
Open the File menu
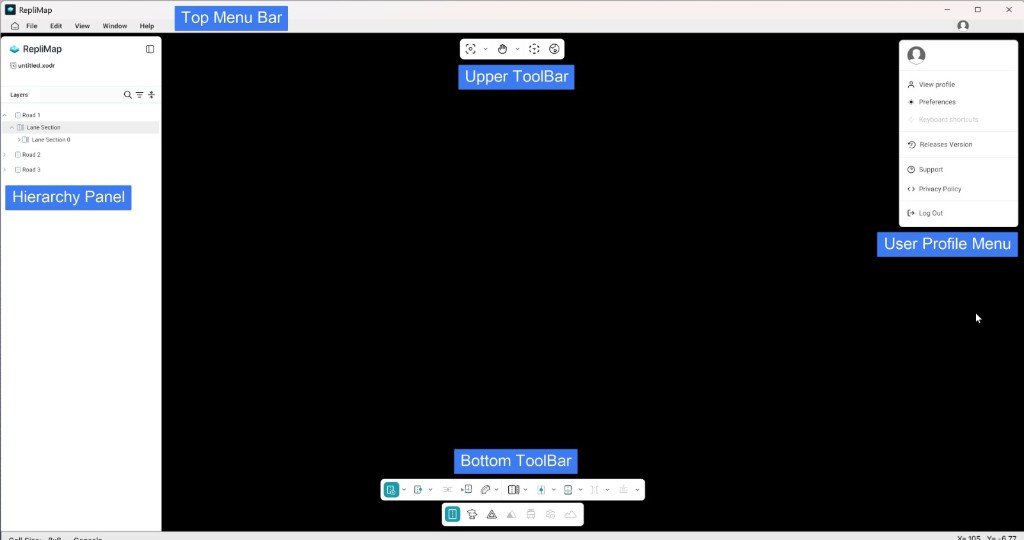(31, 26)
